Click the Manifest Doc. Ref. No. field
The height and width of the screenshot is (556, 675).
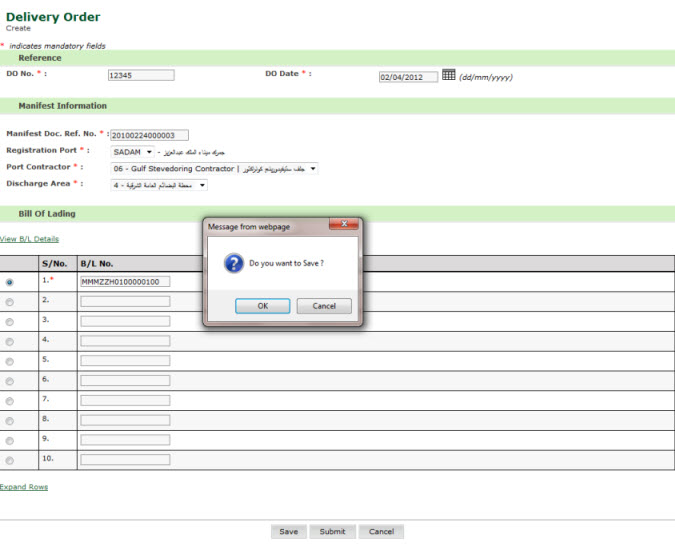coord(149,135)
